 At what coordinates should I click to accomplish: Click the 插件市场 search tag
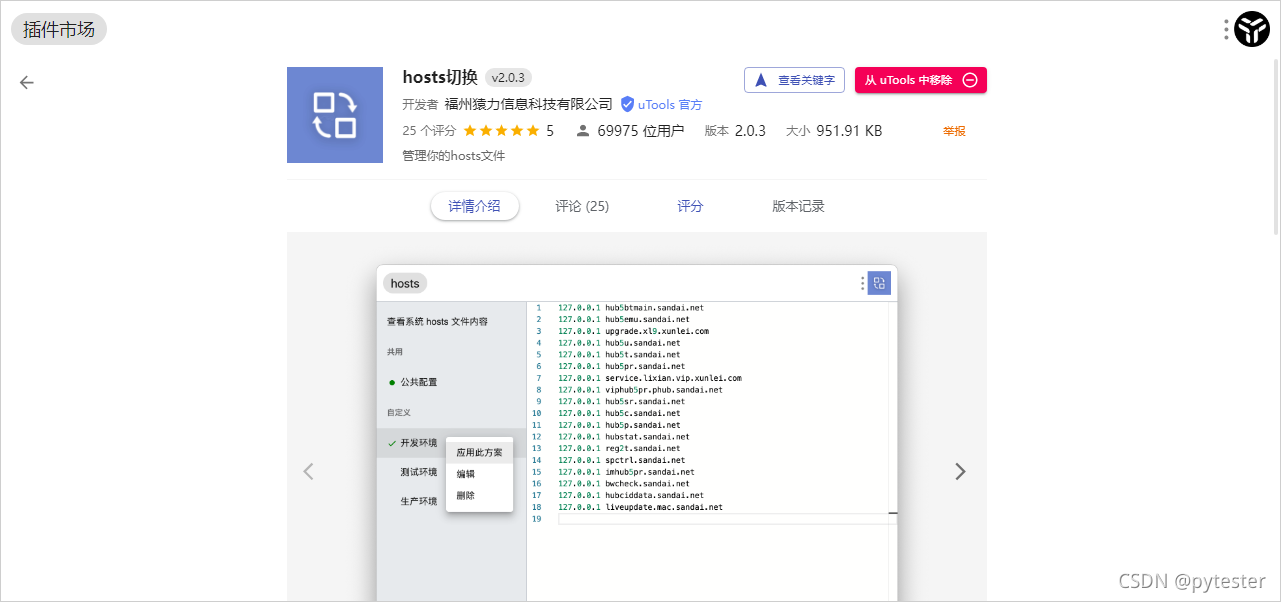pyautogui.click(x=59, y=30)
